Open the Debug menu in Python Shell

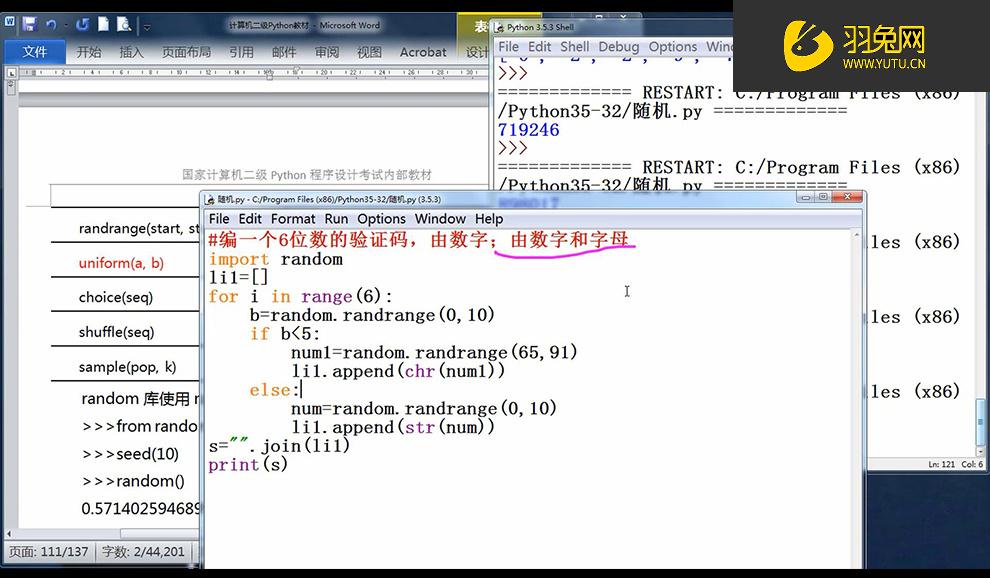tap(619, 46)
